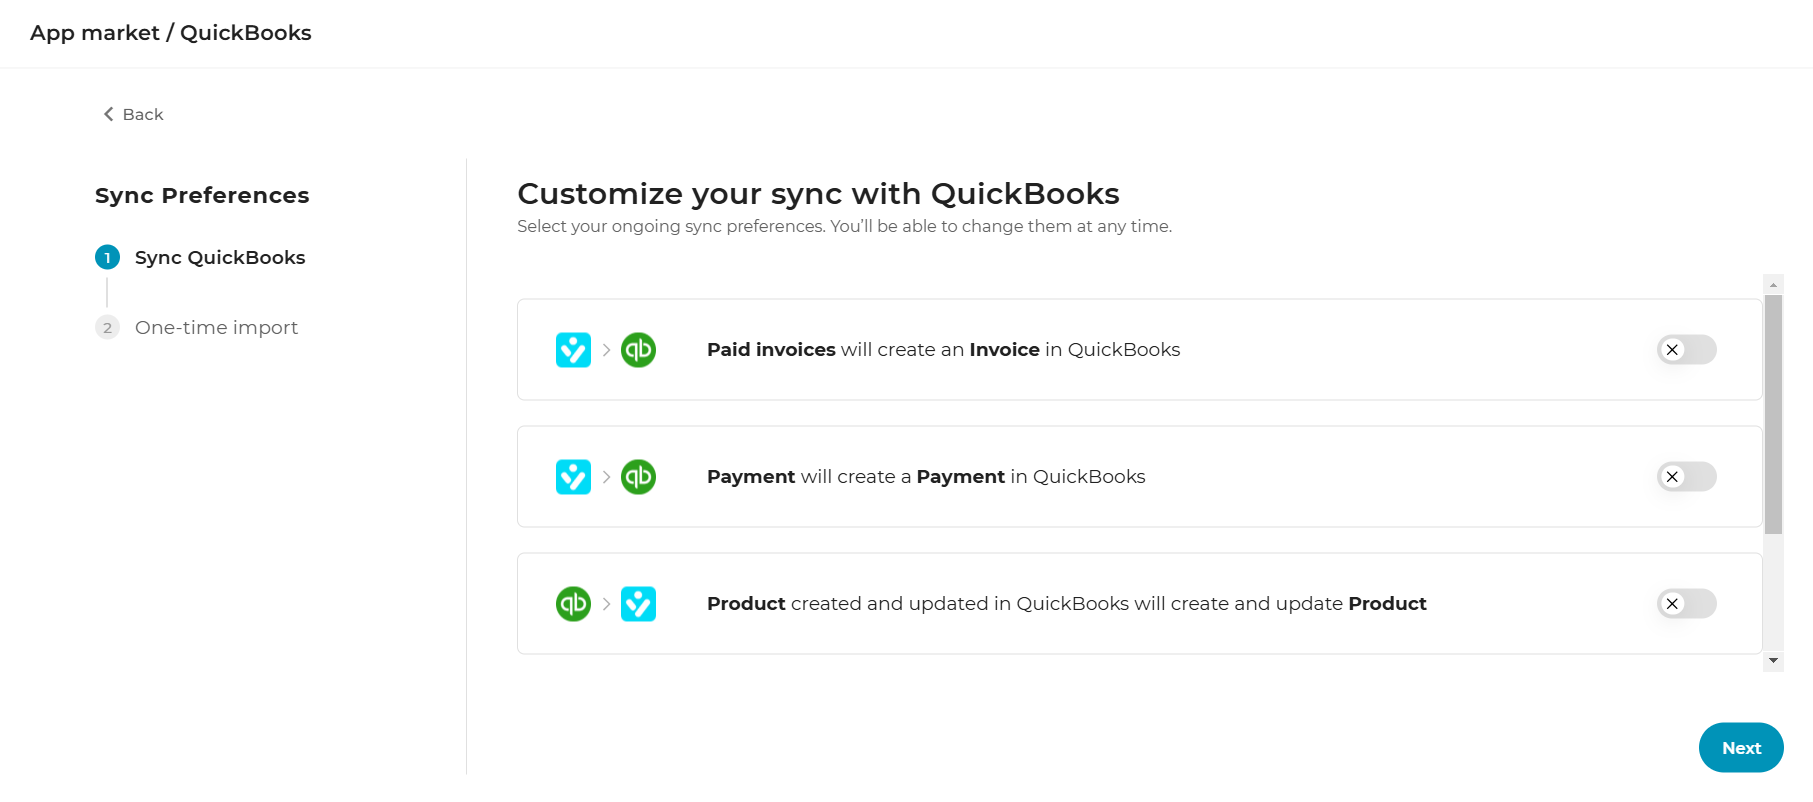
Task: Select the Sync QuickBooks step
Action: tap(220, 258)
